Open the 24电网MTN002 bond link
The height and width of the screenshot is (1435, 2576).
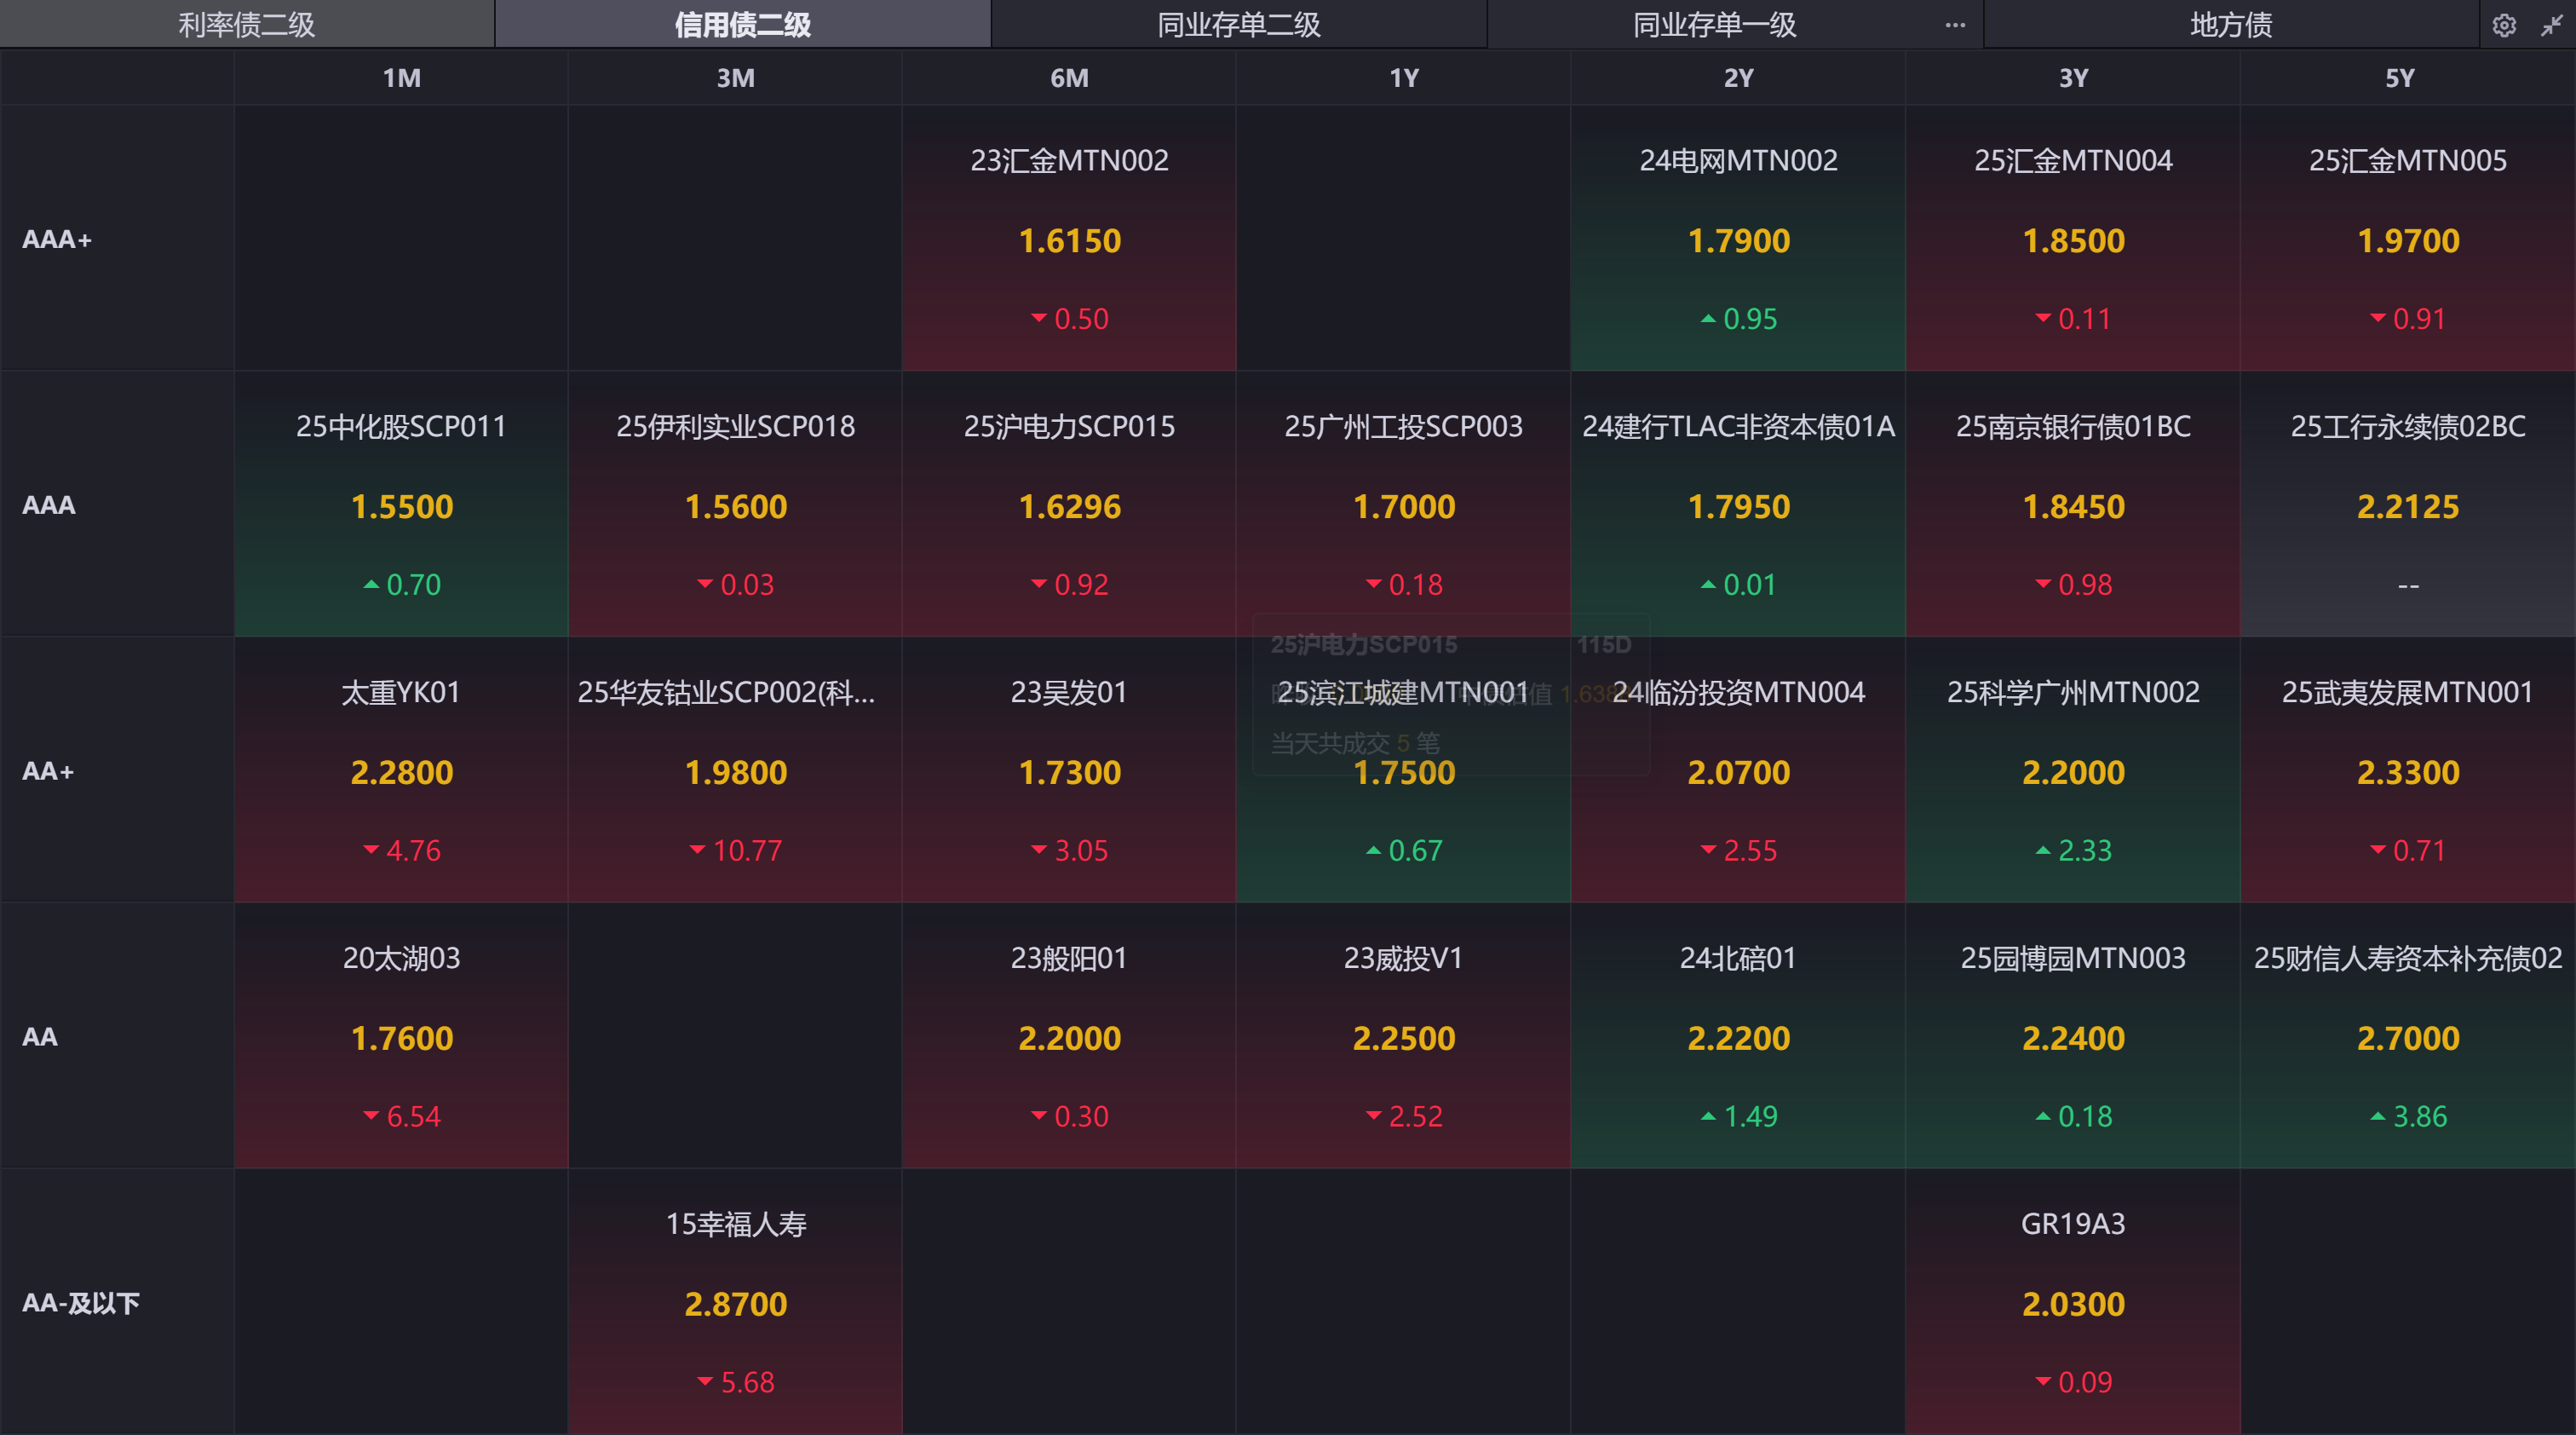point(1738,161)
